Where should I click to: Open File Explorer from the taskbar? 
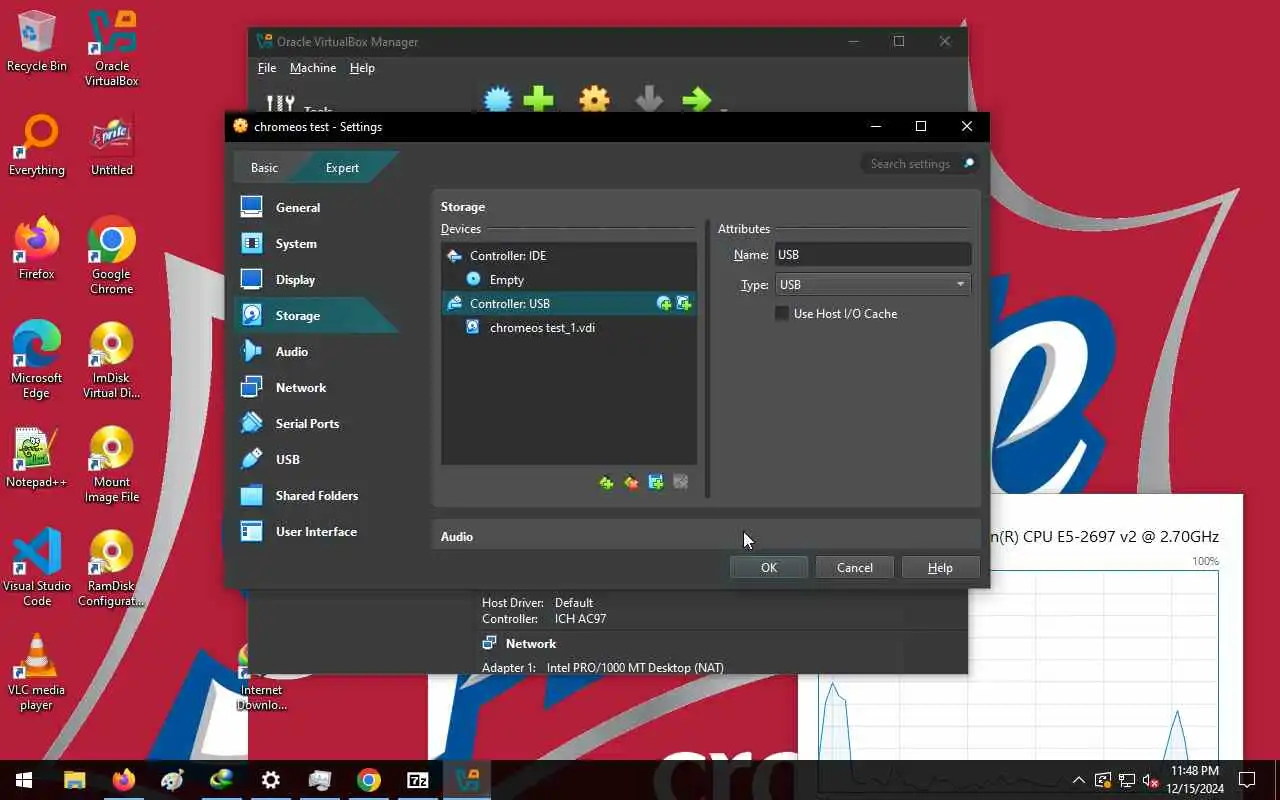tap(75, 780)
